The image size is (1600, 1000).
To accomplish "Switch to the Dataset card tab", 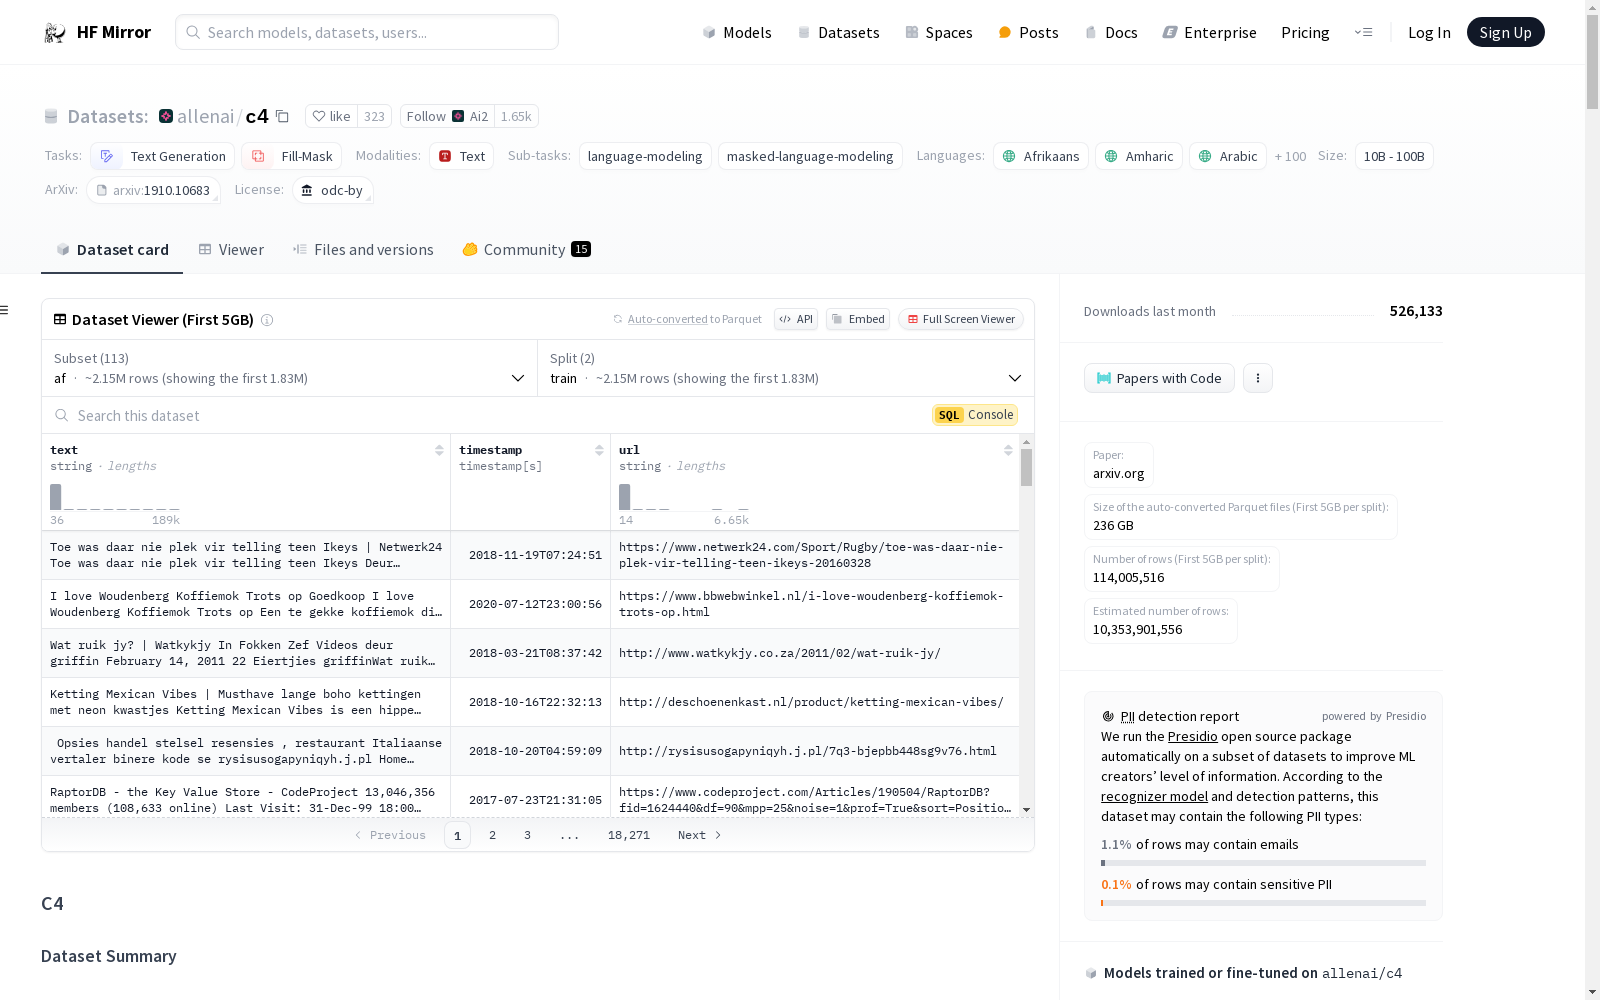I will [112, 250].
